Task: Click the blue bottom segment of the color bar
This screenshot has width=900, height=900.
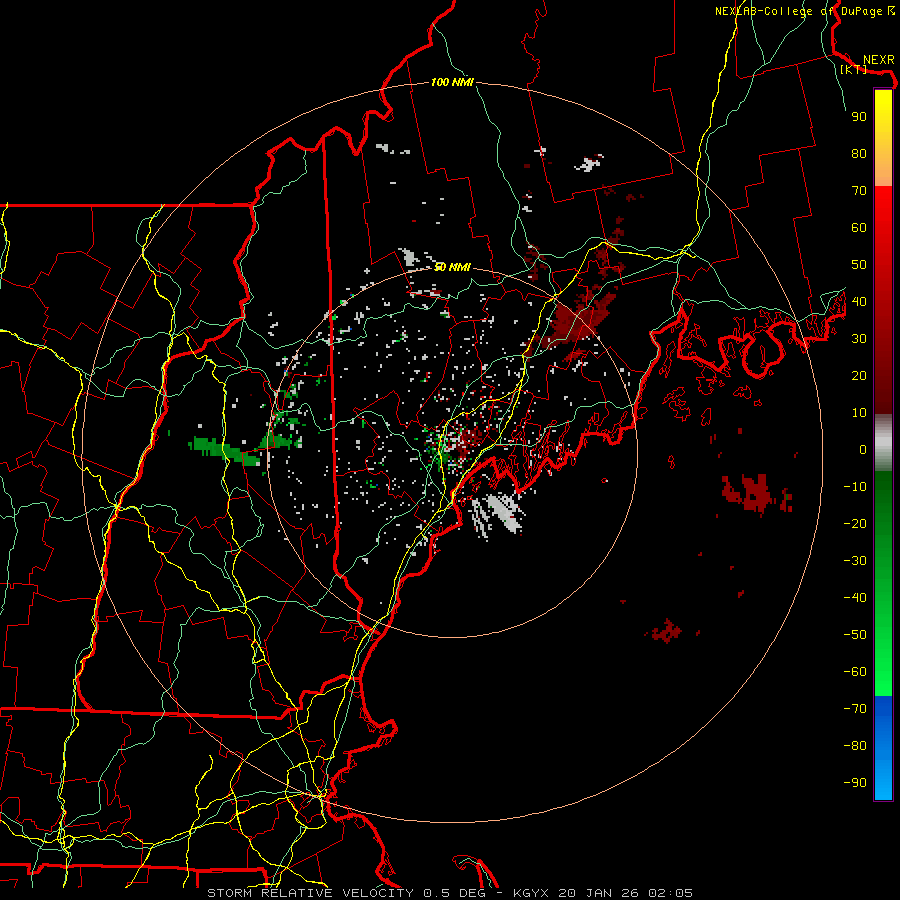Action: [x=883, y=748]
